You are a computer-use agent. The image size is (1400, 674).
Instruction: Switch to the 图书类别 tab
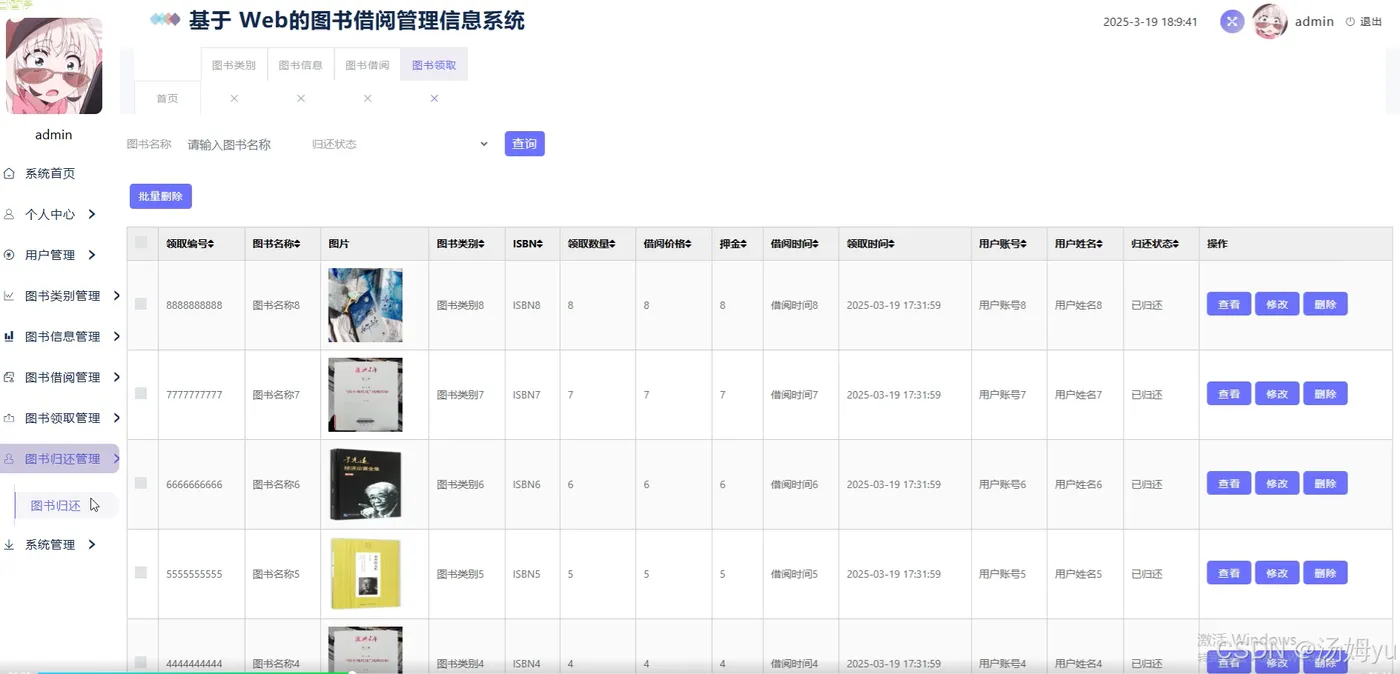(x=234, y=65)
